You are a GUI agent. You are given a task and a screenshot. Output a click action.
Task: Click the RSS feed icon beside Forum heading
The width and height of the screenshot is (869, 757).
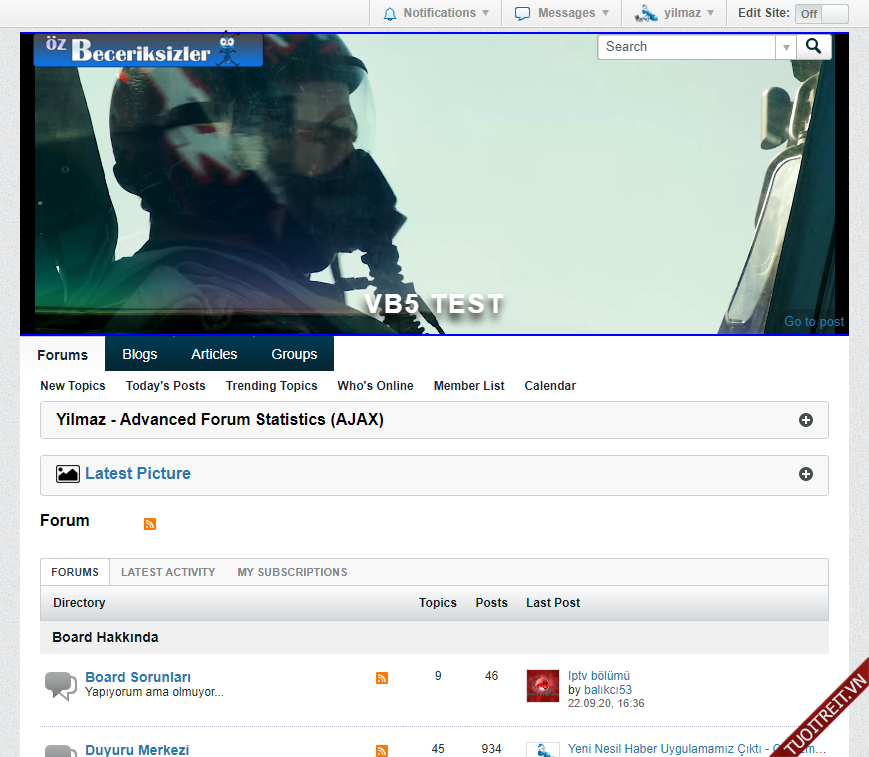pos(150,524)
